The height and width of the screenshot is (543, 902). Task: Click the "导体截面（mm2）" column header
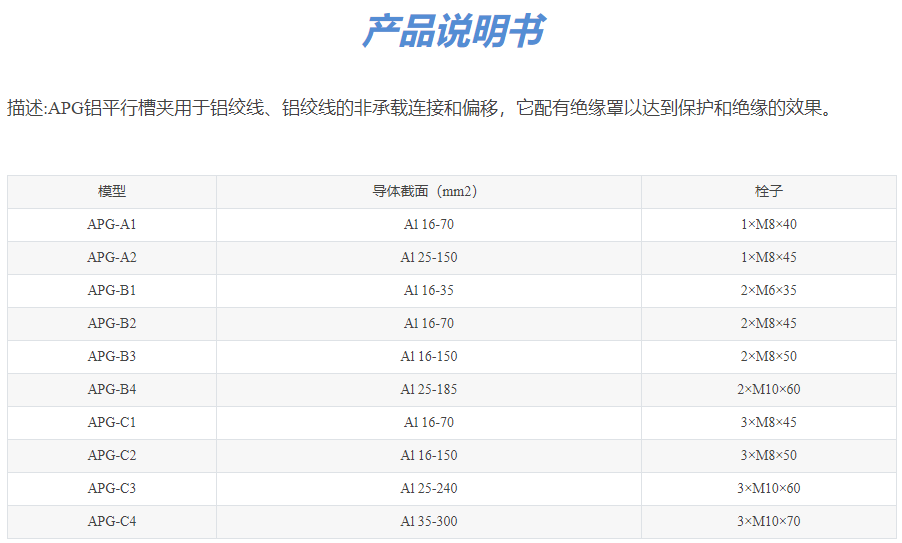[x=428, y=191]
